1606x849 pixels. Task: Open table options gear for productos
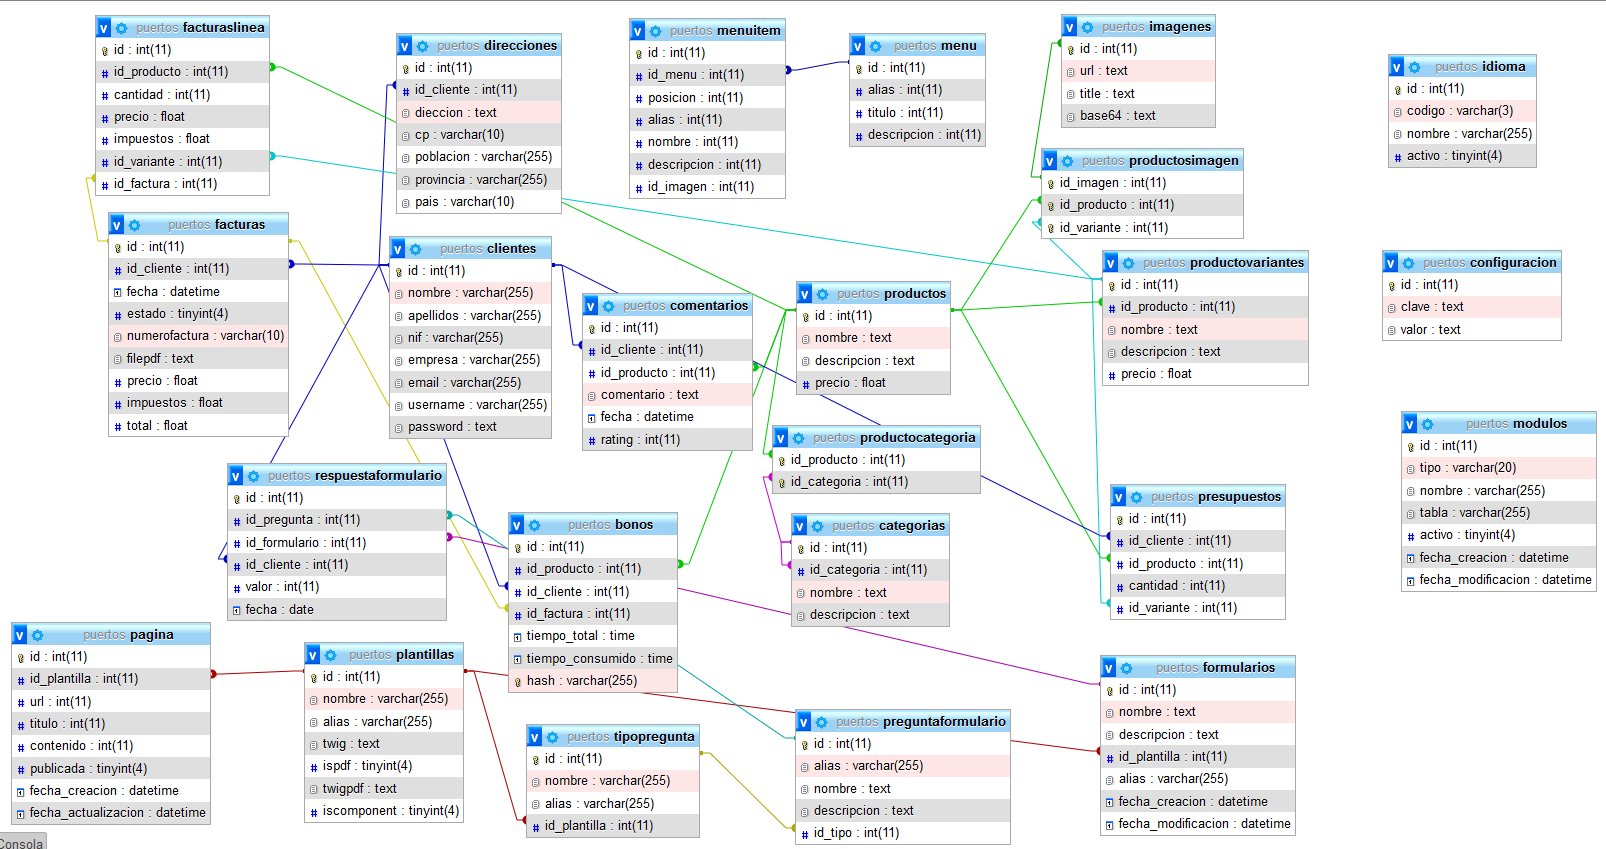822,294
